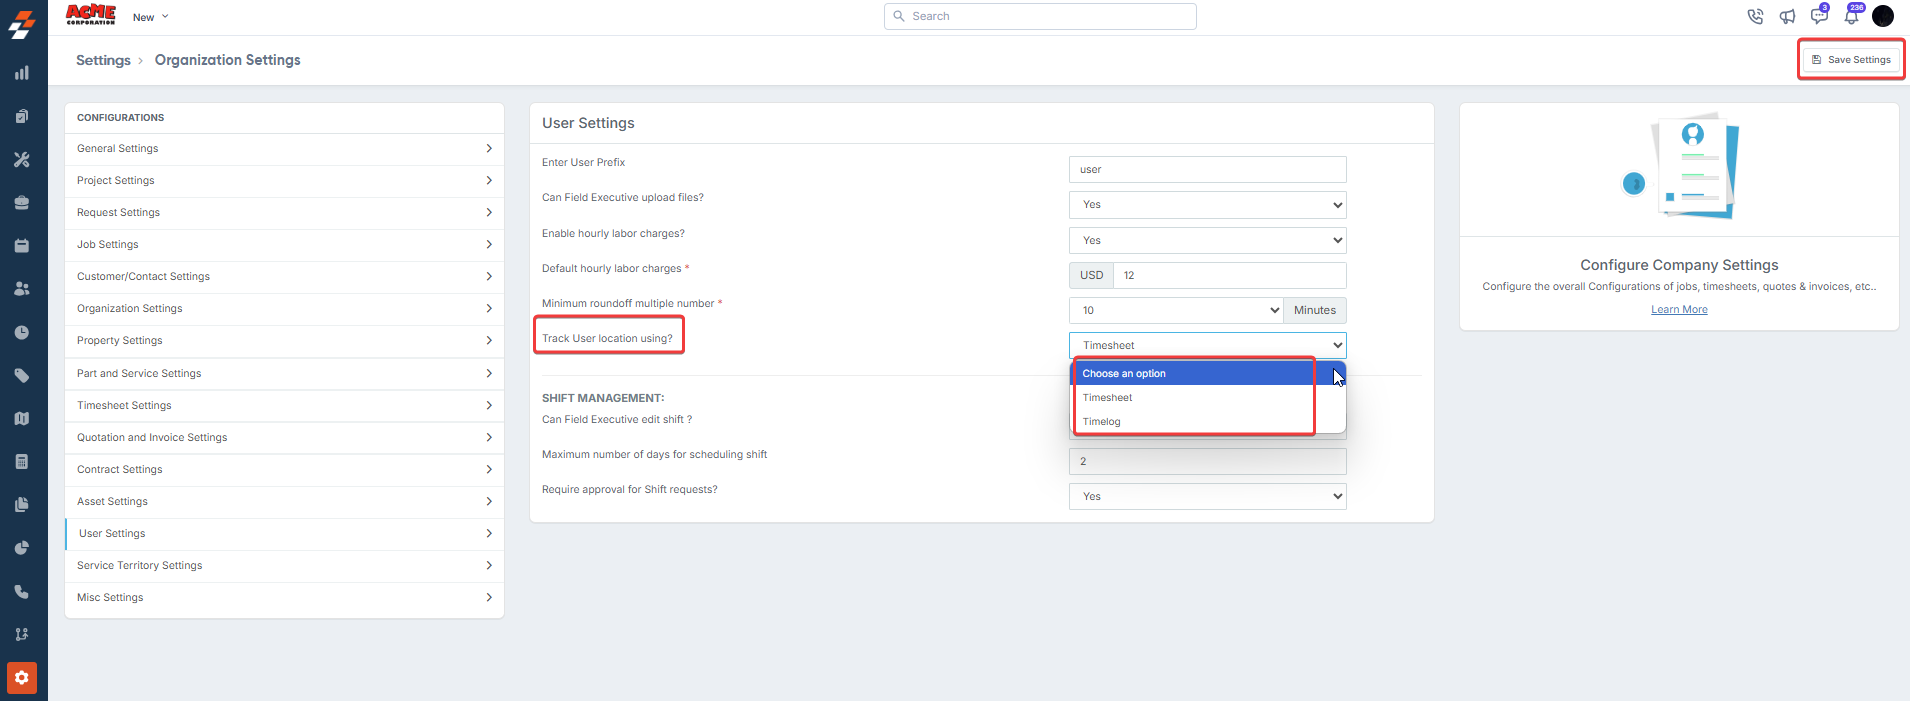Open the user profile avatar

(1883, 16)
